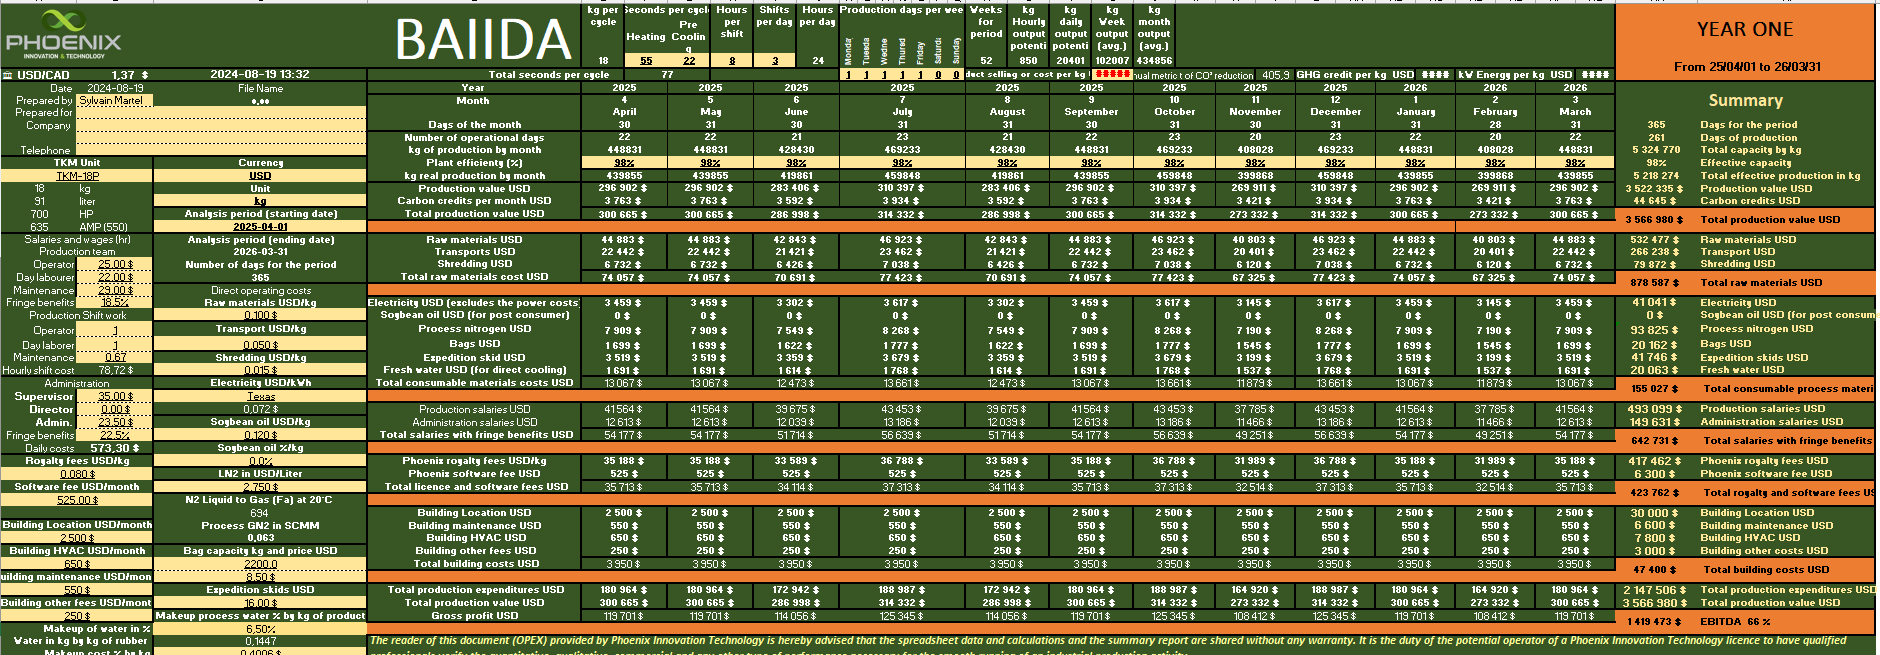1880x655 pixels.
Task: Select the Heating seconds value 55
Action: [x=646, y=61]
